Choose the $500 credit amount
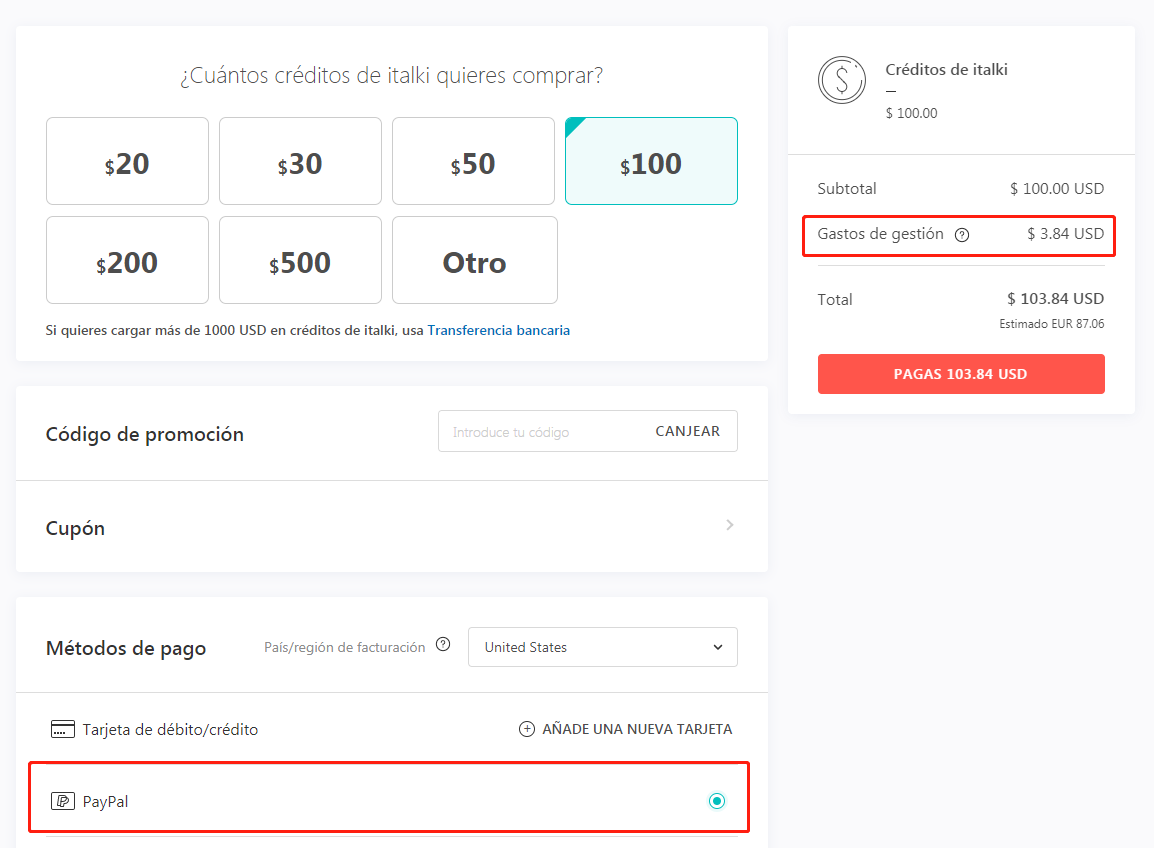The width and height of the screenshot is (1154, 848). pyautogui.click(x=300, y=260)
